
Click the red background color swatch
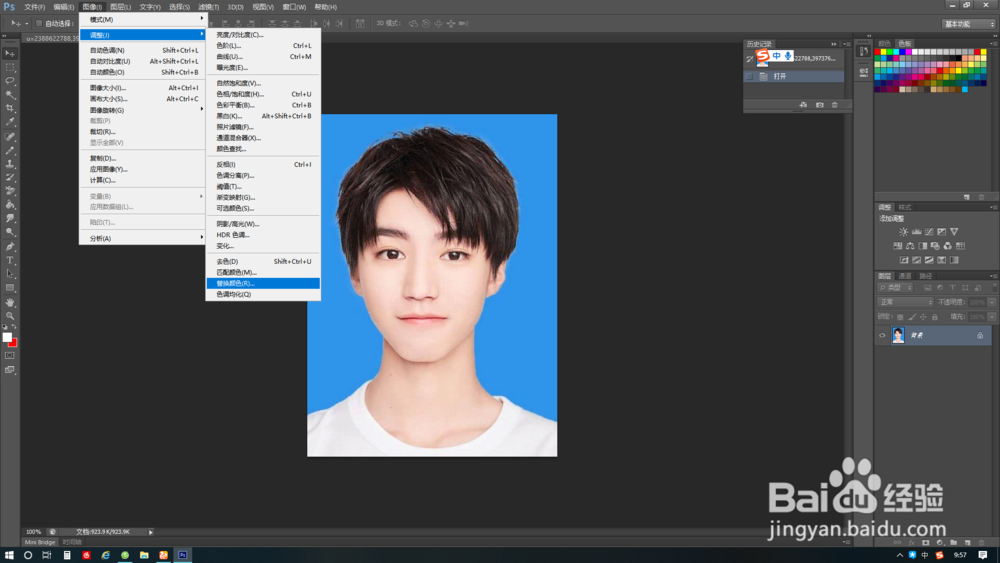(x=13, y=342)
